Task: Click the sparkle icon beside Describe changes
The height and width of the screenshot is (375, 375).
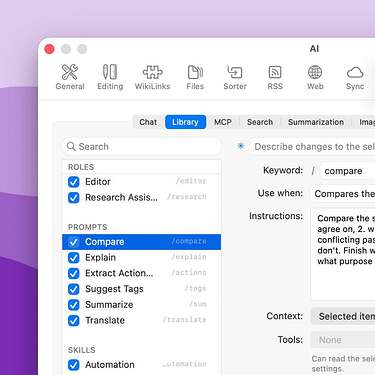Action: point(241,146)
